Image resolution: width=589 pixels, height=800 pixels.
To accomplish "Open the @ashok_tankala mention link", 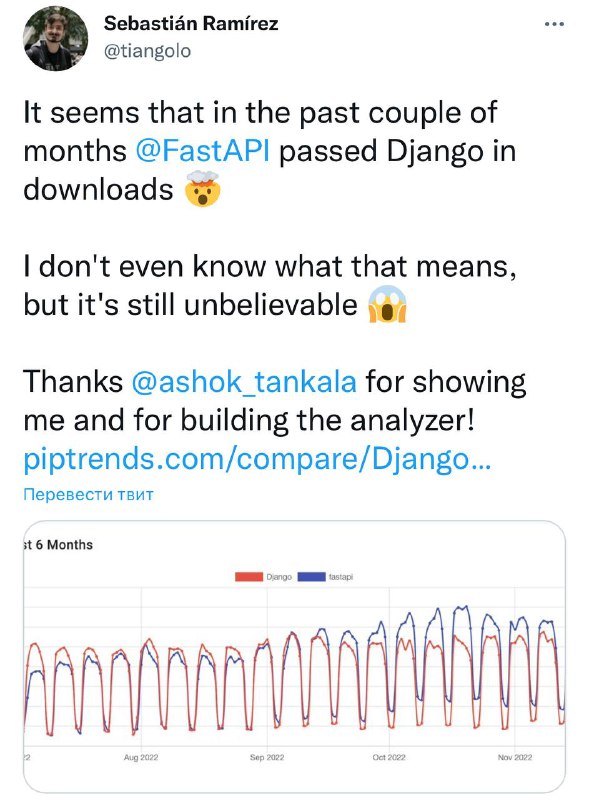I will (x=244, y=382).
